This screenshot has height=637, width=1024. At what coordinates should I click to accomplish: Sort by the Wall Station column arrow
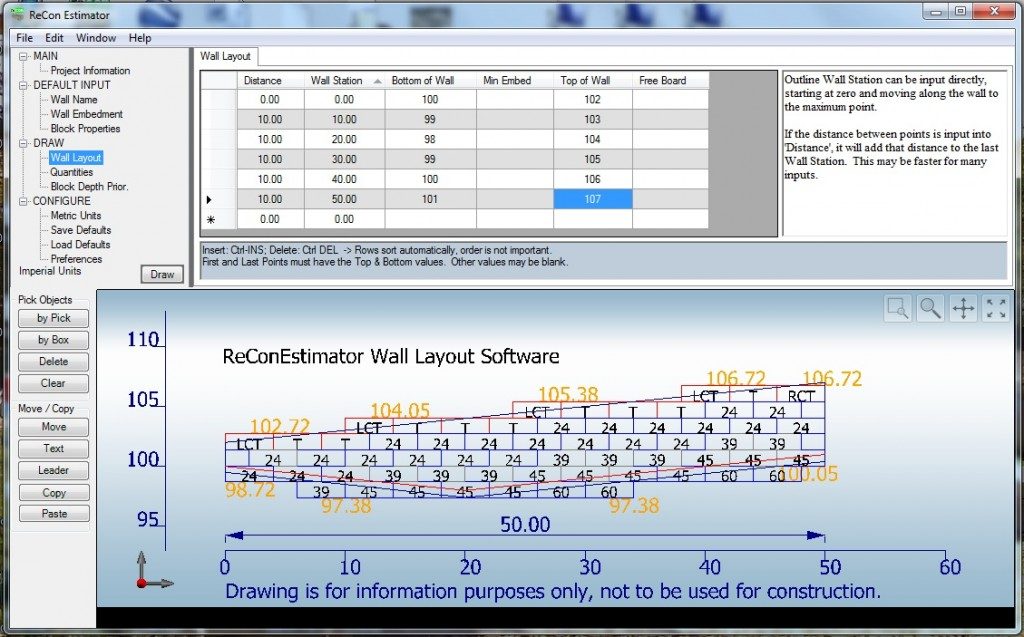coord(377,81)
